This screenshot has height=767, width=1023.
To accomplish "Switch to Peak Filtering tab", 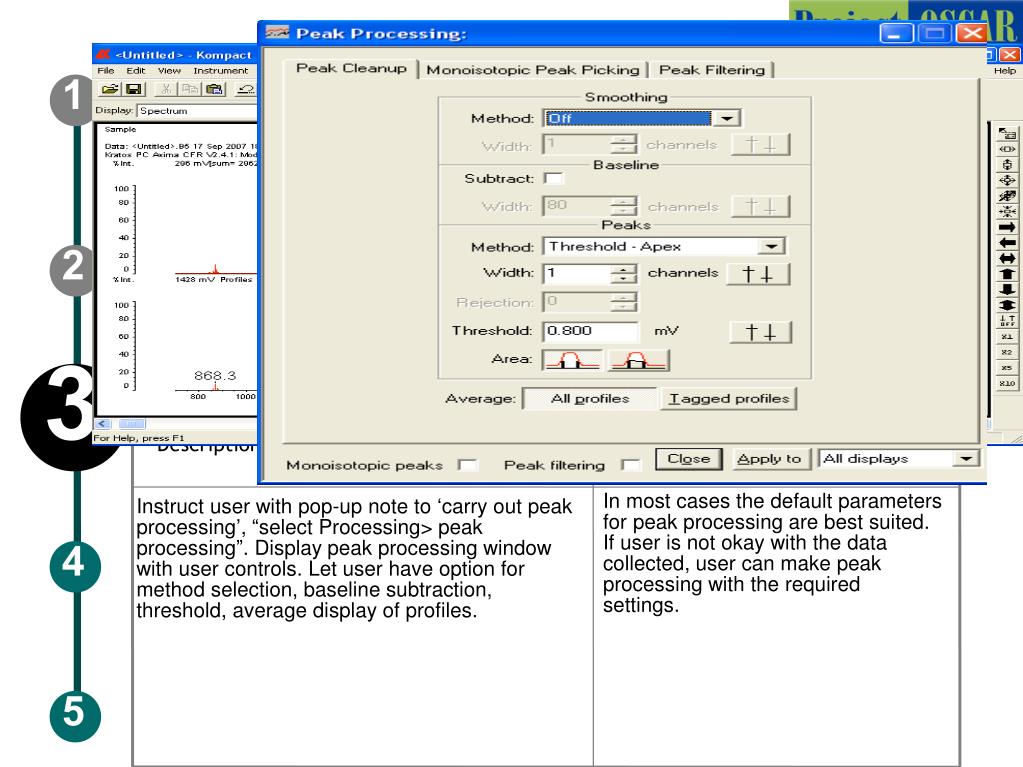I will pos(711,70).
